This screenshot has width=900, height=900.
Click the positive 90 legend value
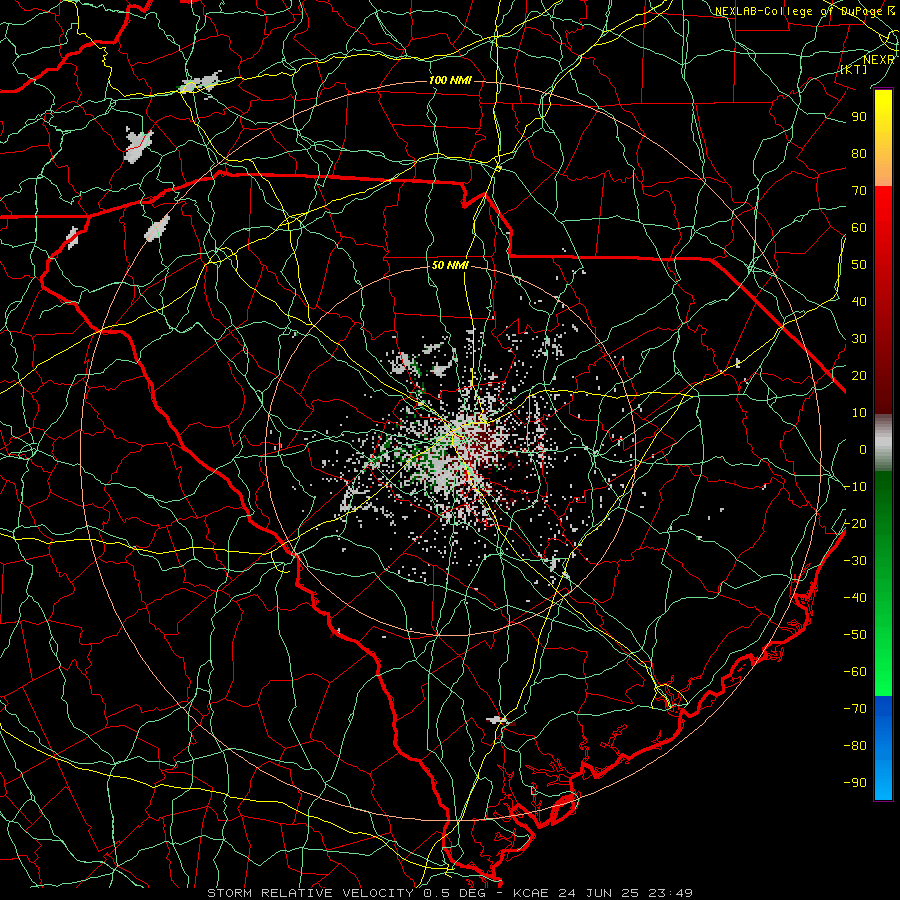(859, 117)
